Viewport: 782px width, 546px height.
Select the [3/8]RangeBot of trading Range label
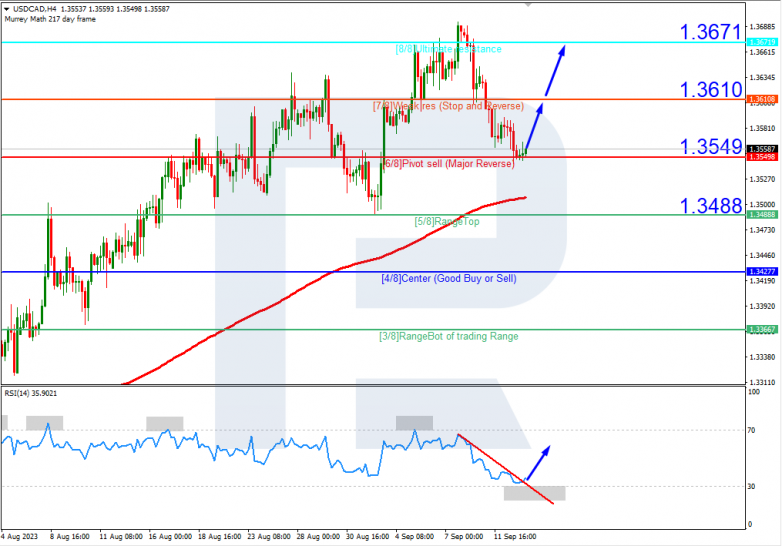point(449,336)
